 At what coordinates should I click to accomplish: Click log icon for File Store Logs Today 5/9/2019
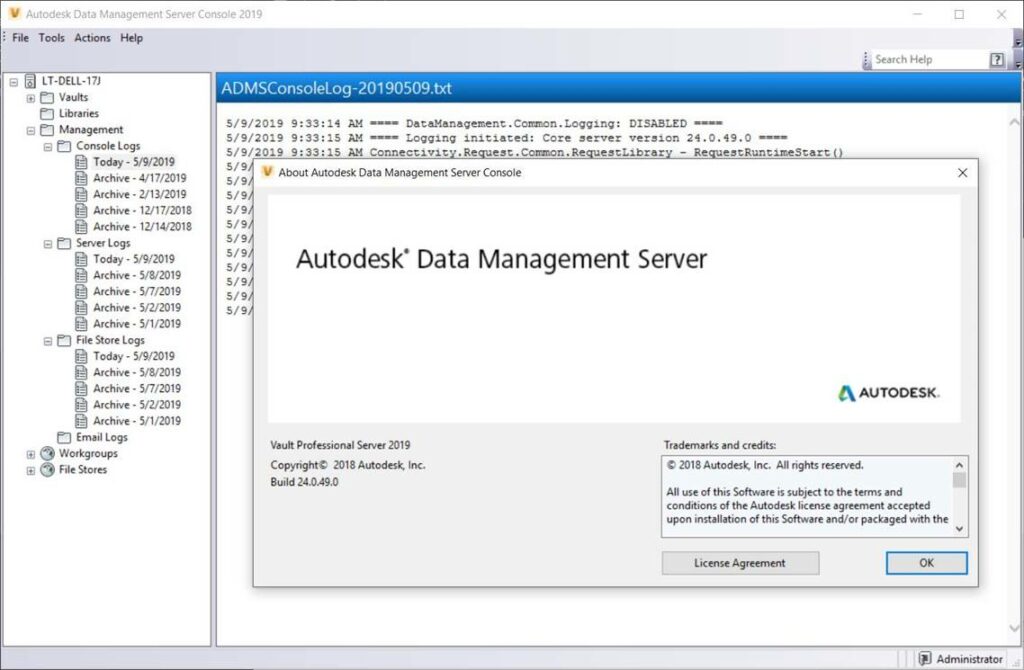[81, 357]
